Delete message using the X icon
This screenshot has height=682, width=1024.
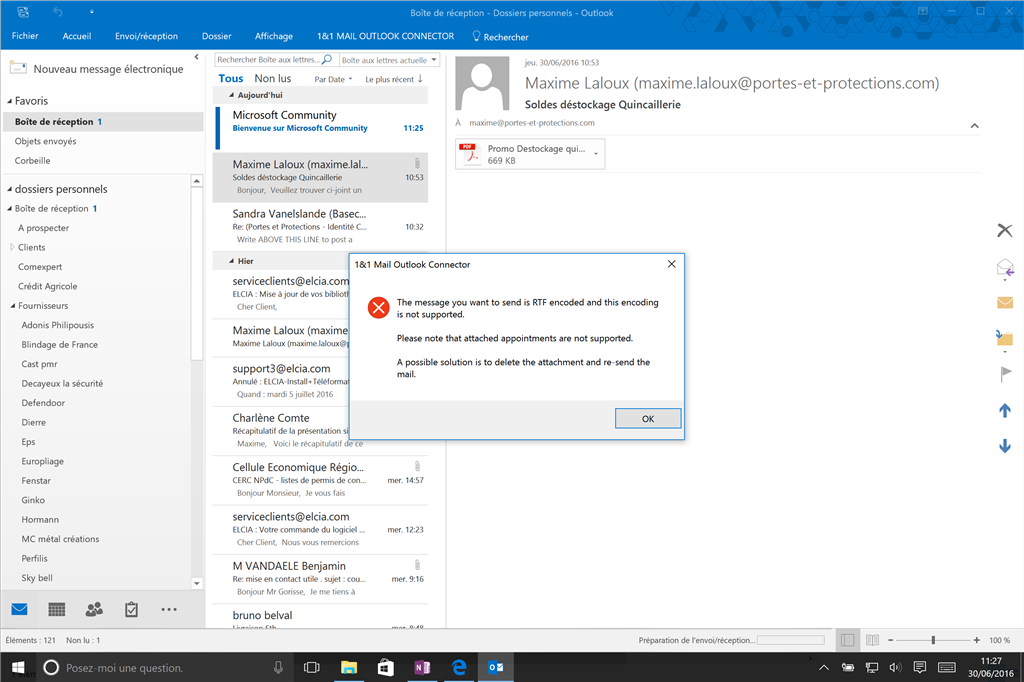coord(1004,230)
